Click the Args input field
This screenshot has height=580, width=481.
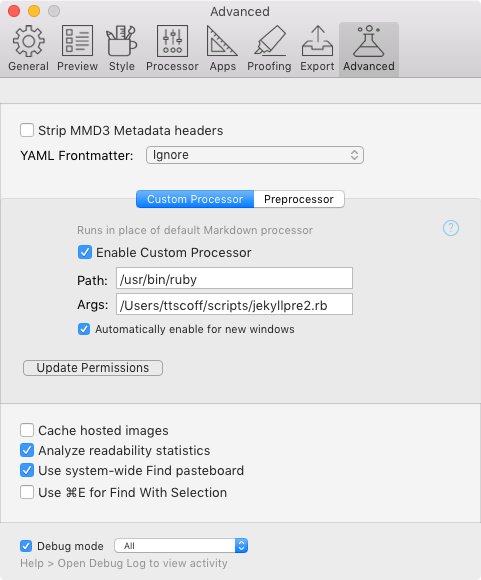click(x=234, y=304)
